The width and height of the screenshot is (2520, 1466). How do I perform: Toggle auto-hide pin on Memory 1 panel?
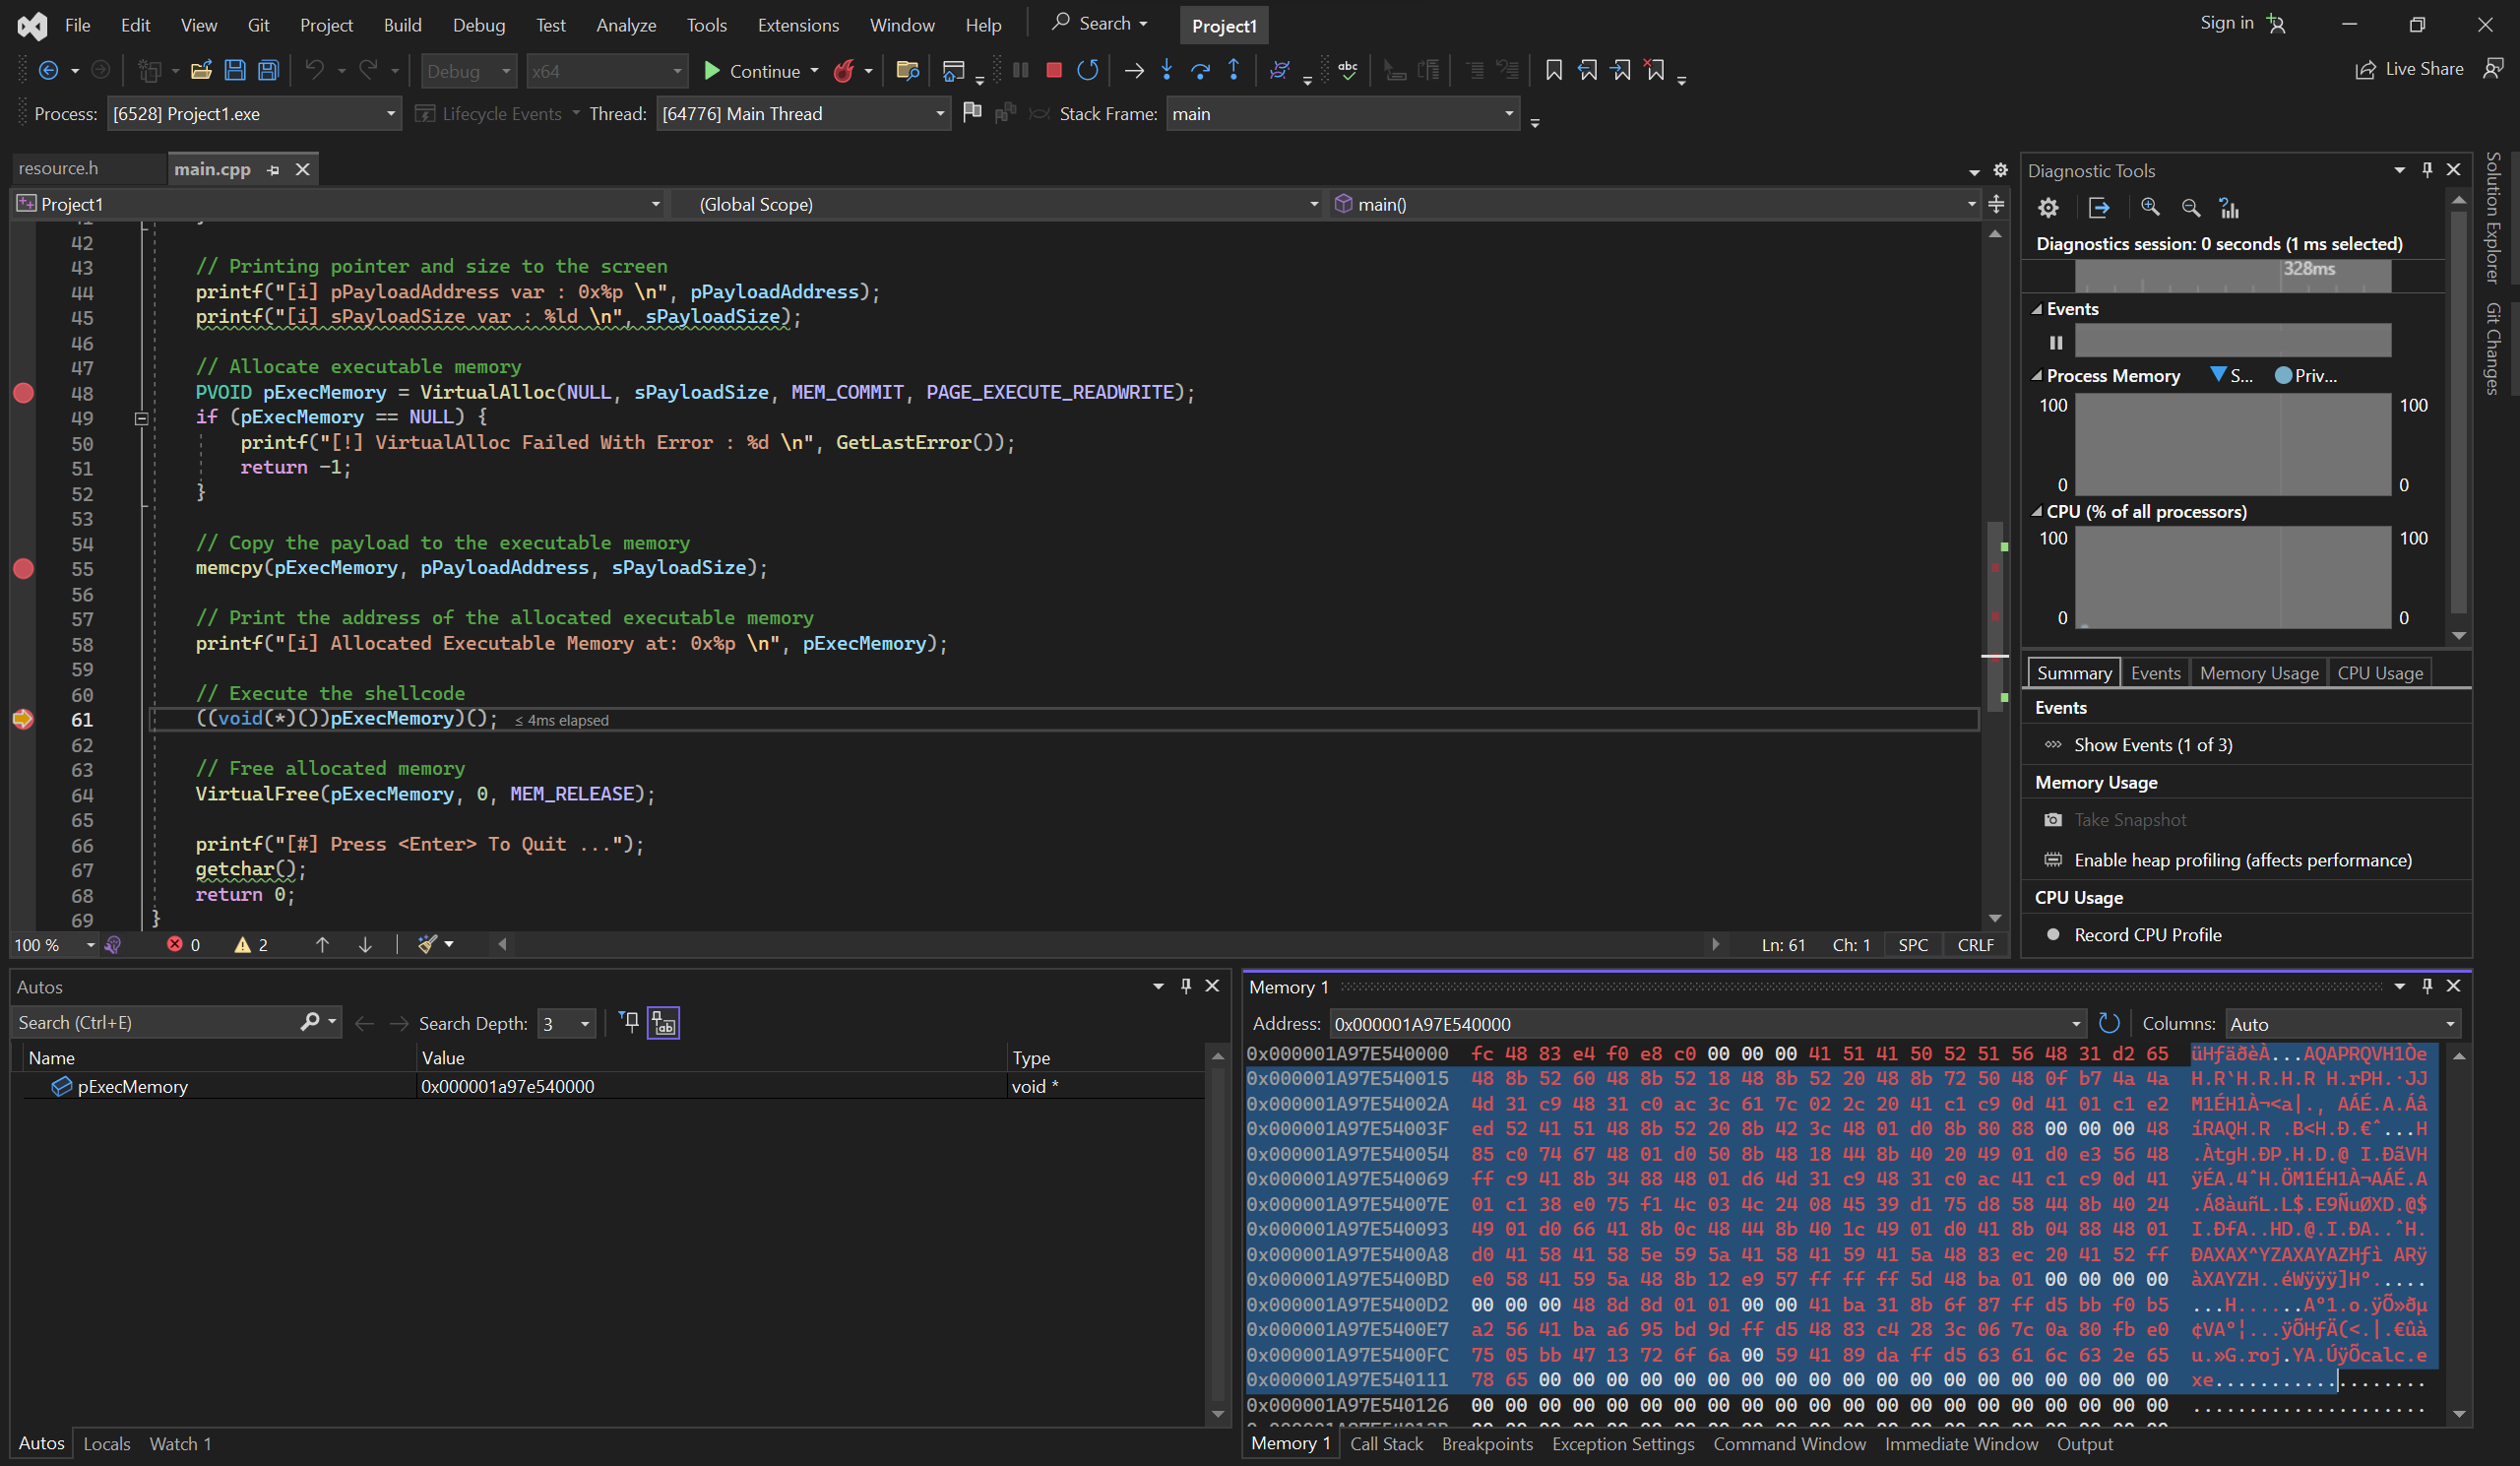click(2427, 986)
